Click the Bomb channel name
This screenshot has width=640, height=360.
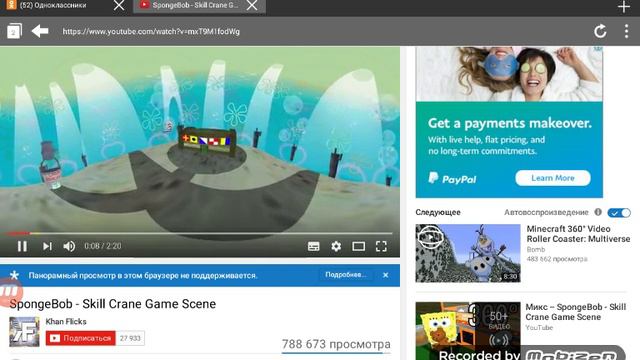[536, 249]
